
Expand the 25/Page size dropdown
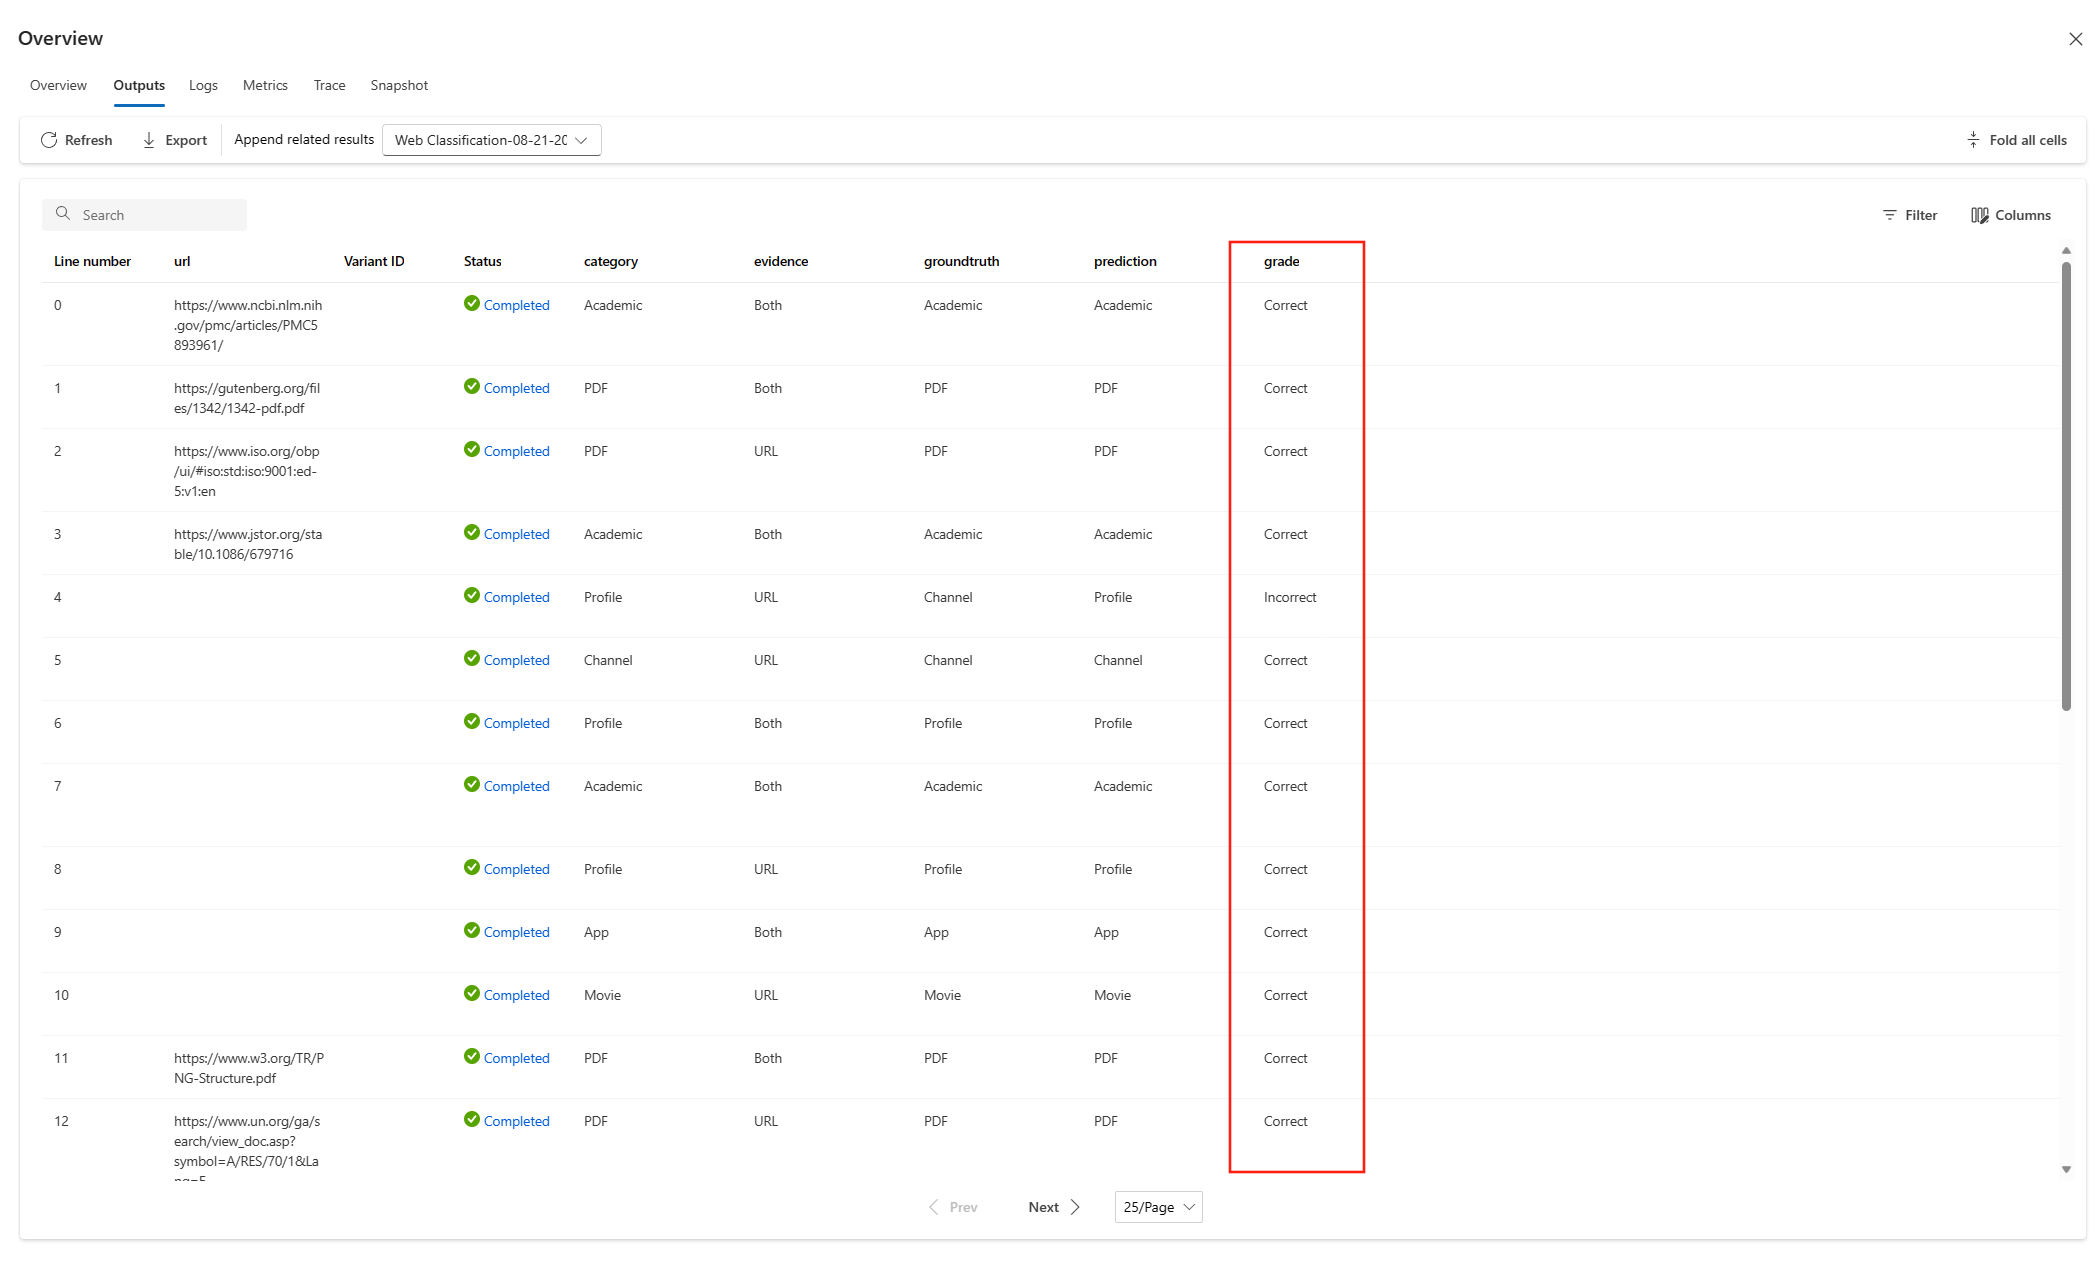1158,1207
